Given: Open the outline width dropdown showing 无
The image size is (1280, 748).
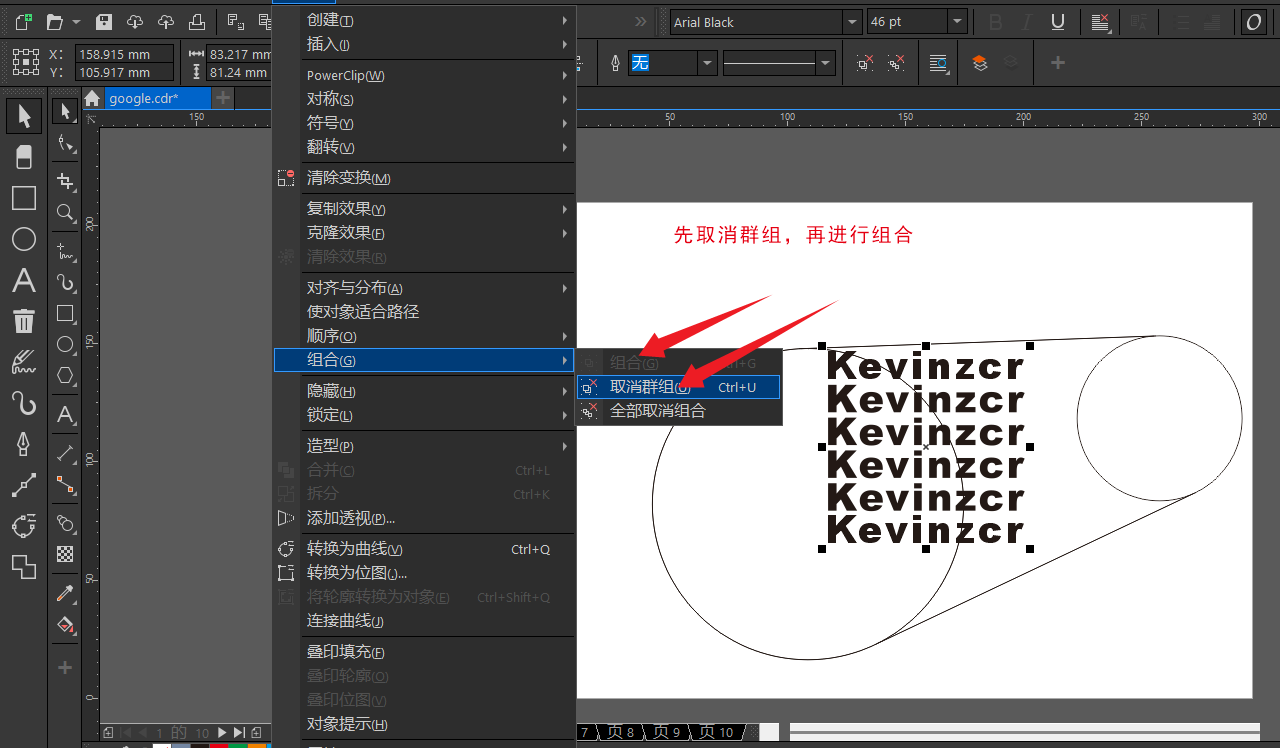Looking at the screenshot, I should pos(708,63).
